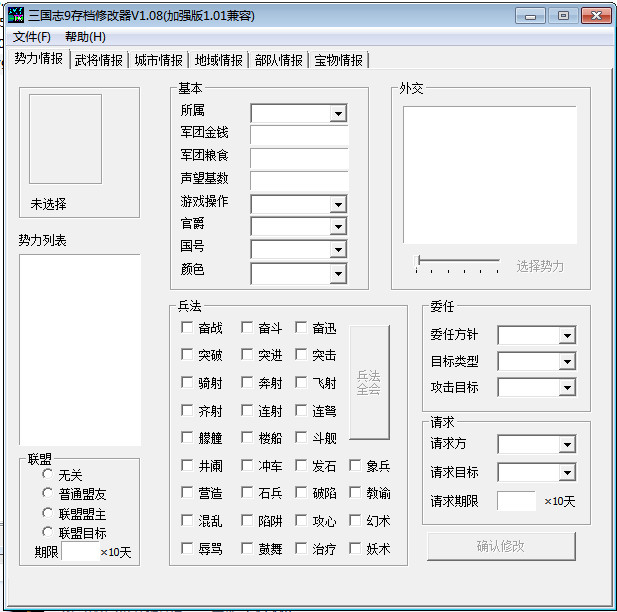Check the 象兵 checkbox
Image resolution: width=617 pixels, height=612 pixels.
click(355, 465)
